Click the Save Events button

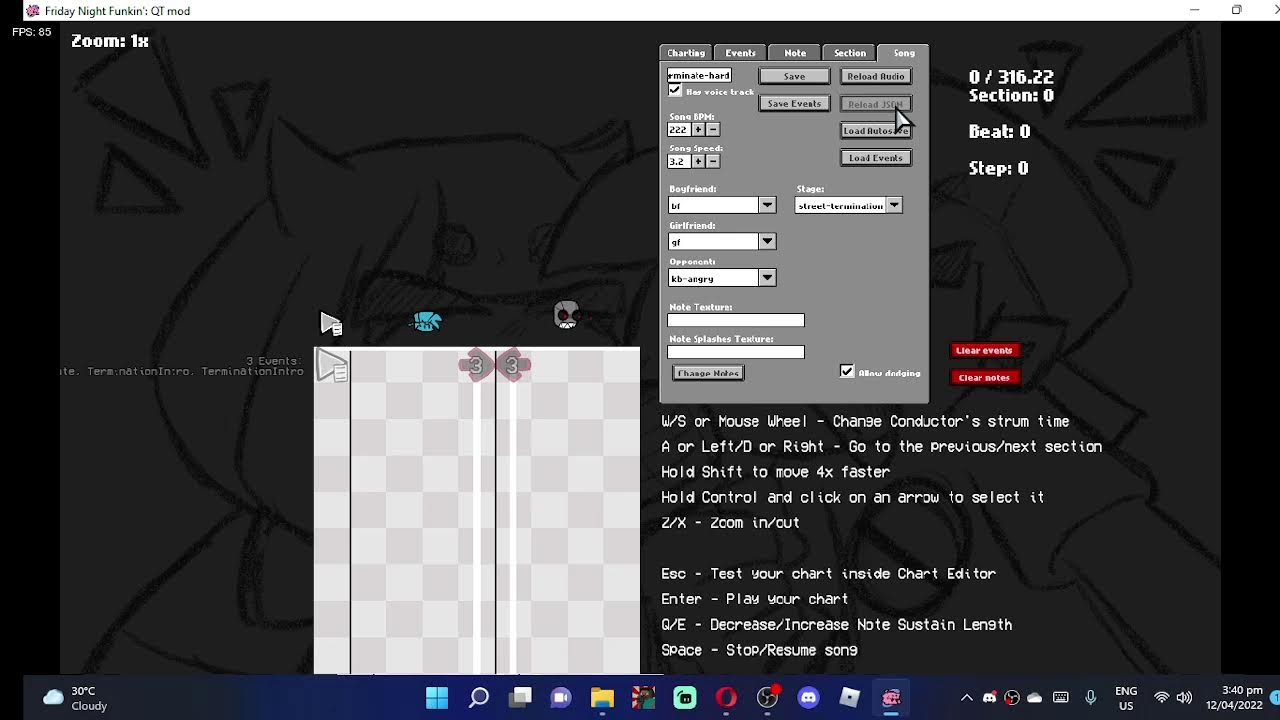794,103
